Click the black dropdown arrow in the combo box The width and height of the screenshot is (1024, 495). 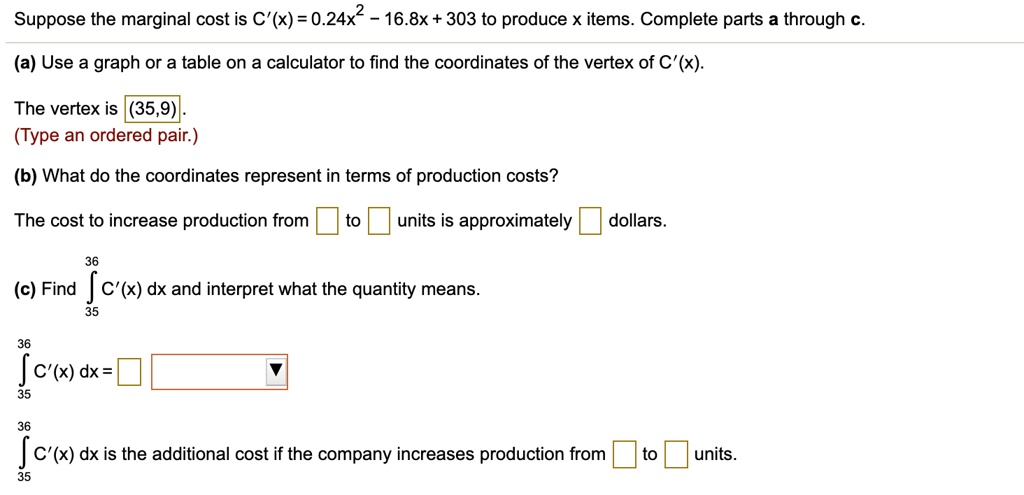coord(276,372)
